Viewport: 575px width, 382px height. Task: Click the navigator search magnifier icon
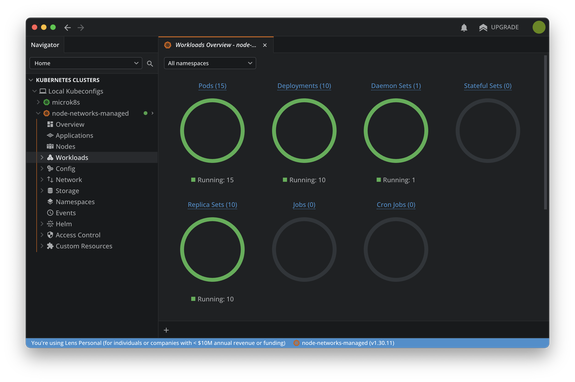(x=150, y=63)
